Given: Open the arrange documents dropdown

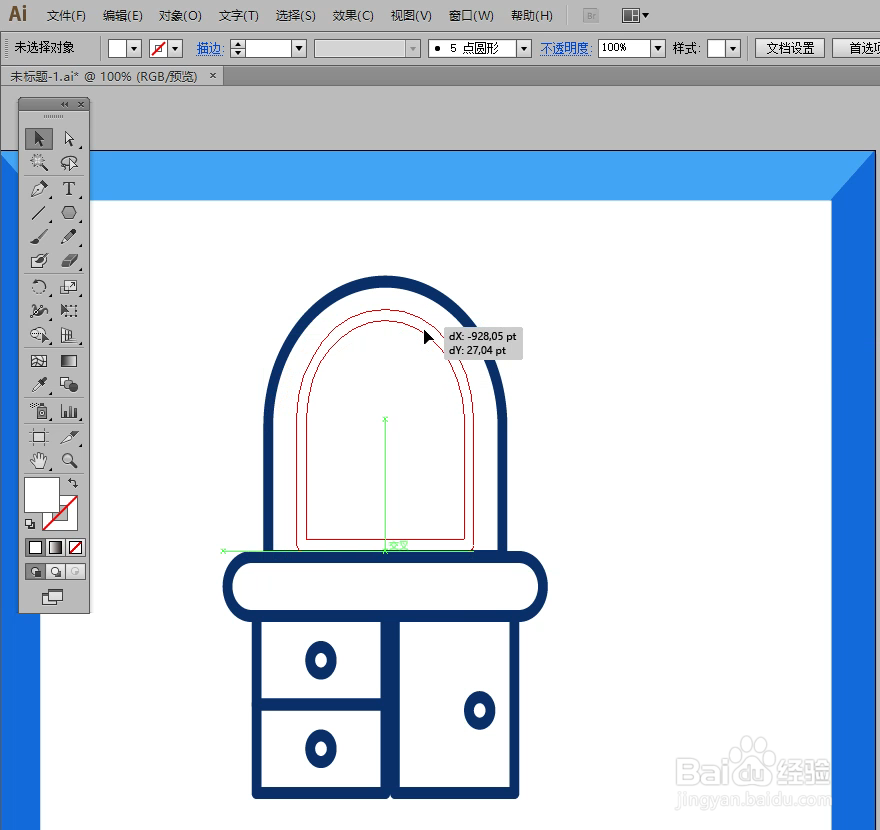Looking at the screenshot, I should 635,16.
